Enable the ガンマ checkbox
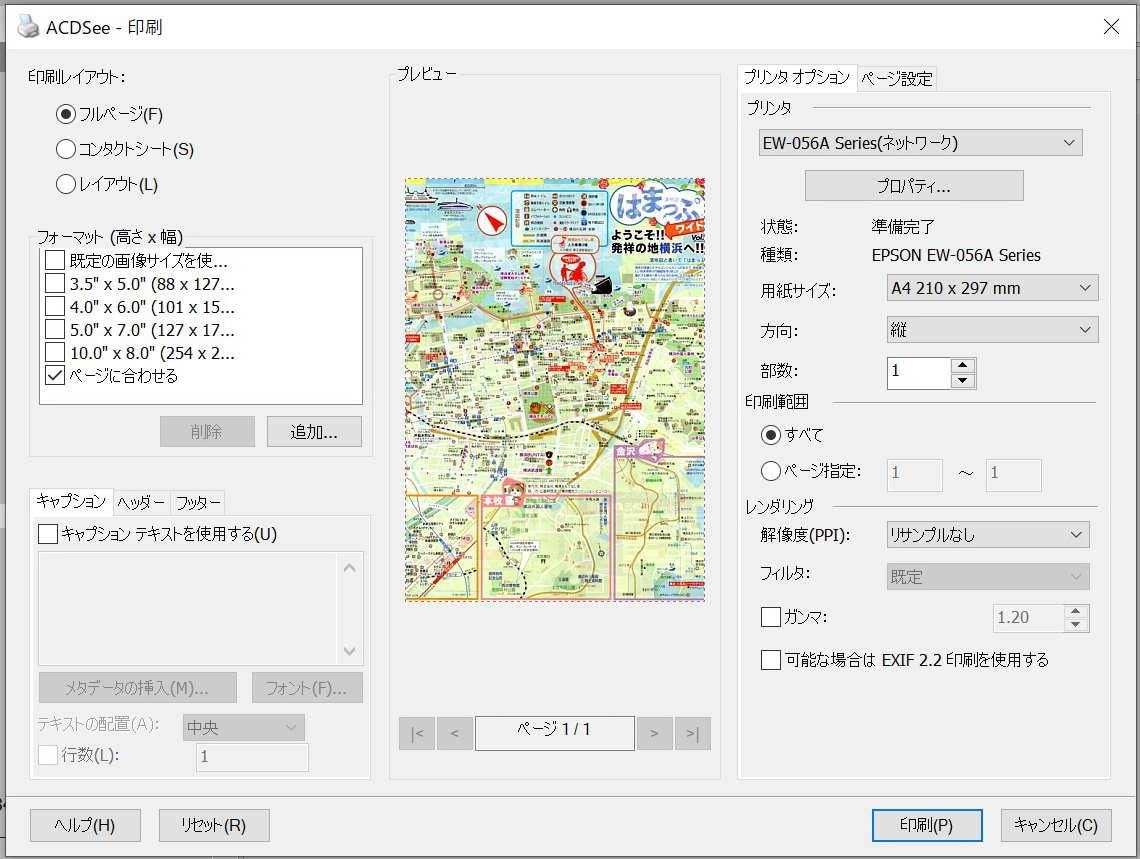 point(771,617)
